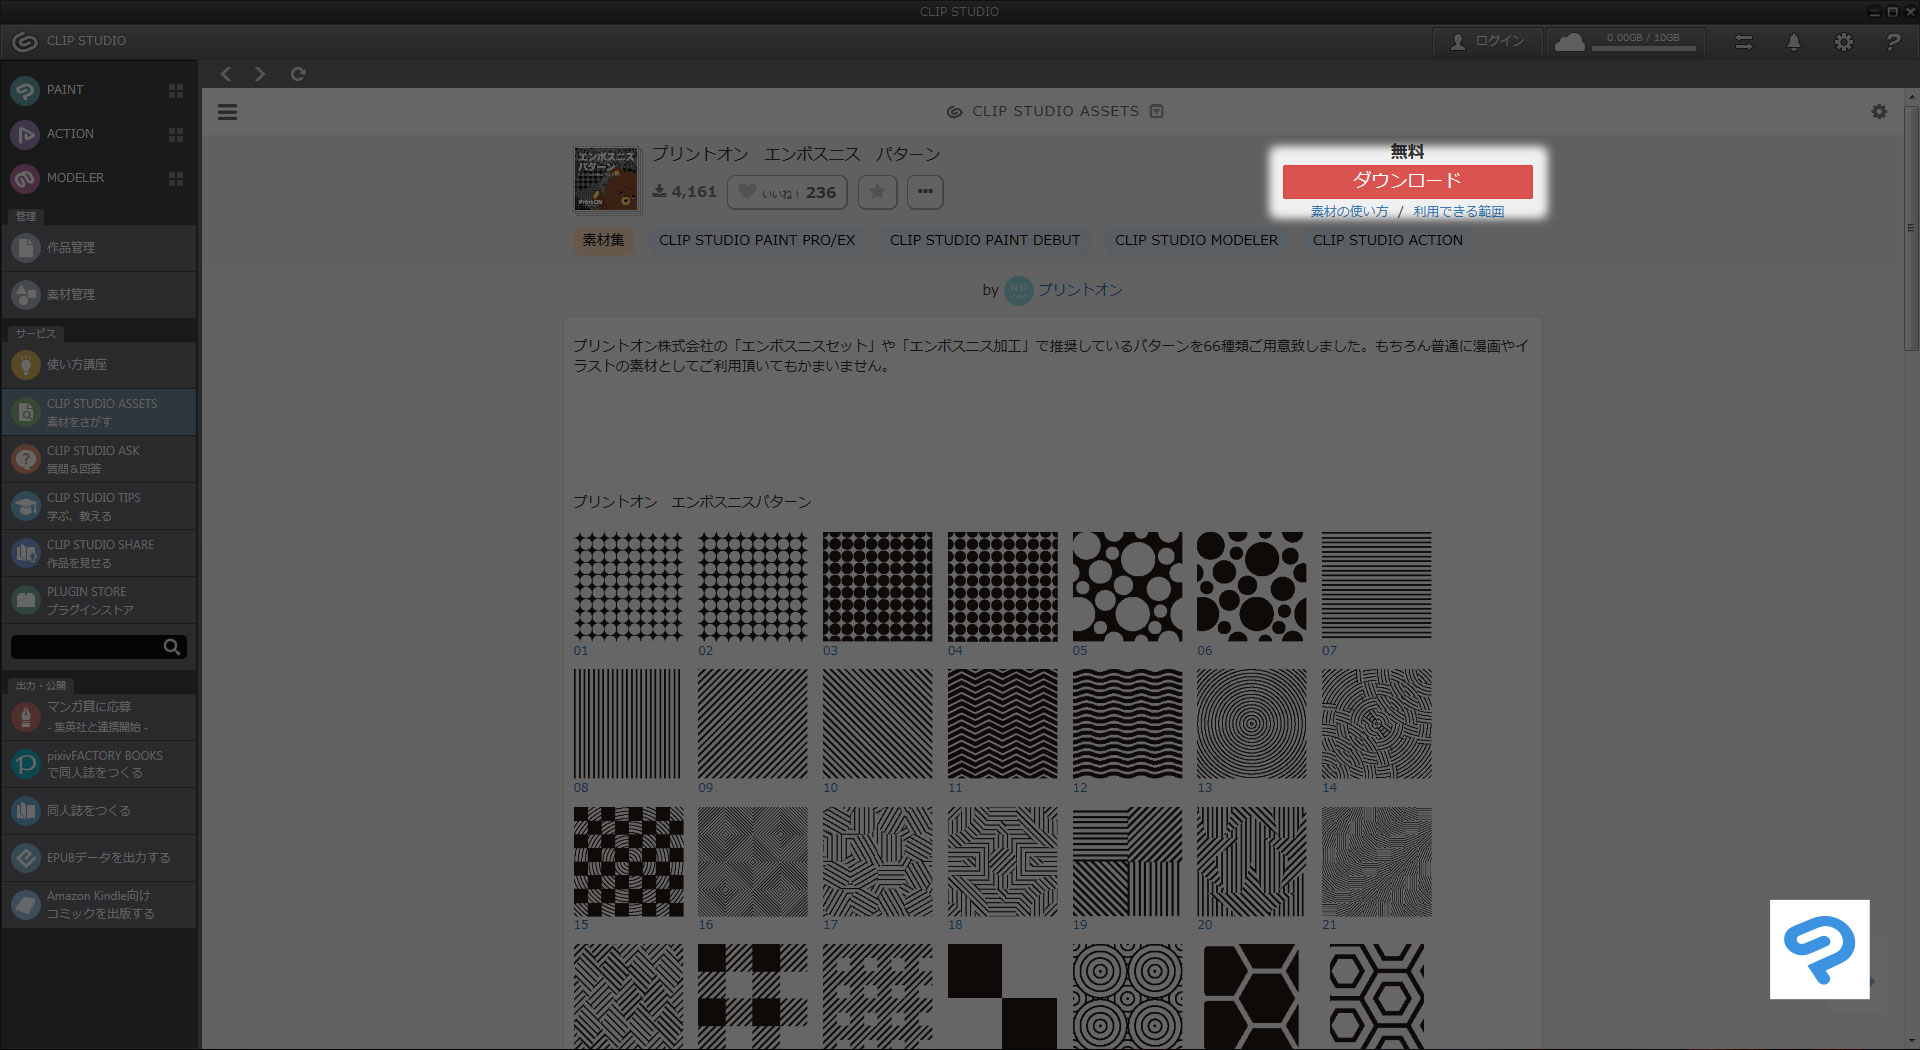Expand the CLIP STUDIO ASSETS dropdown
The height and width of the screenshot is (1050, 1920).
tap(1157, 111)
